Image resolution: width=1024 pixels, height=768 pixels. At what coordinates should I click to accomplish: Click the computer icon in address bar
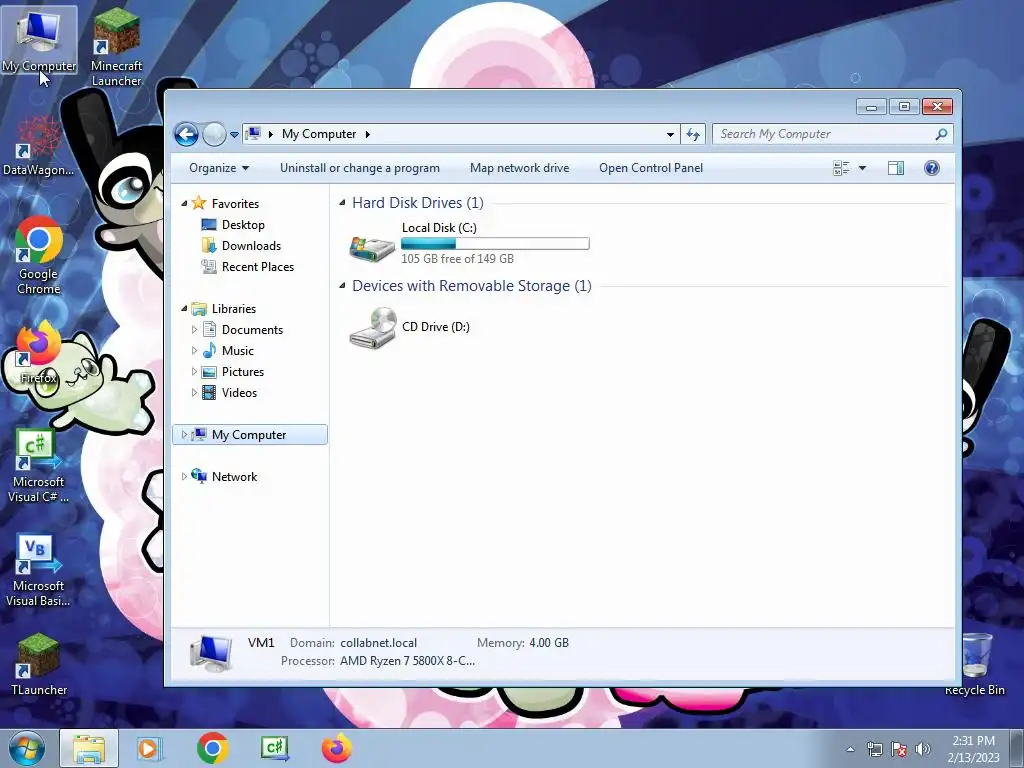[253, 134]
